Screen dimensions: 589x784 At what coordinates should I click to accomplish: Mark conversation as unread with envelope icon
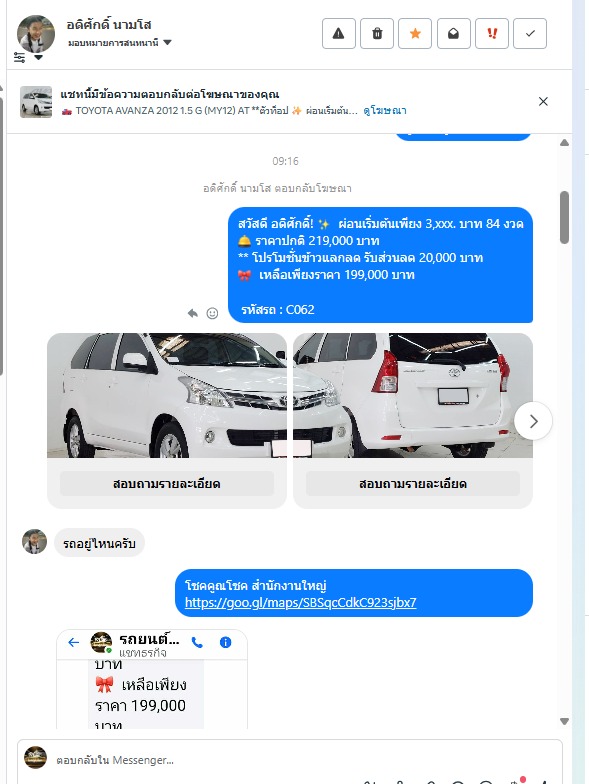coord(454,34)
